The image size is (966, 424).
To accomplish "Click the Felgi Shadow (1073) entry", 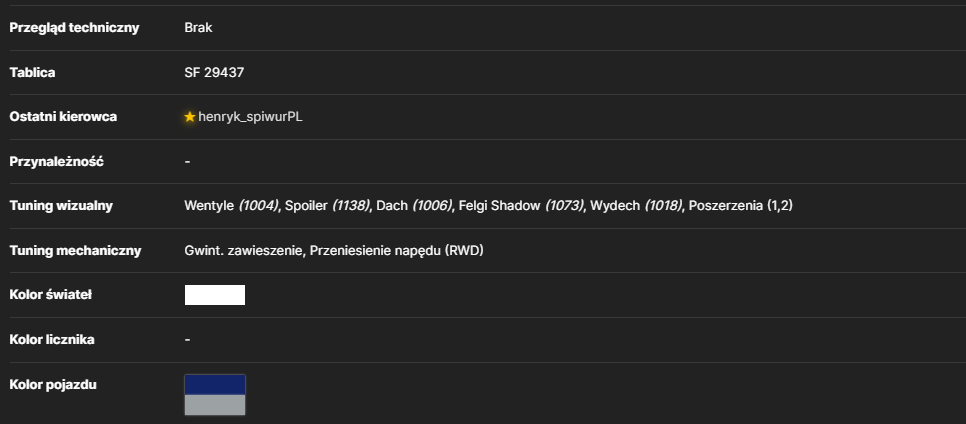I will [x=521, y=206].
